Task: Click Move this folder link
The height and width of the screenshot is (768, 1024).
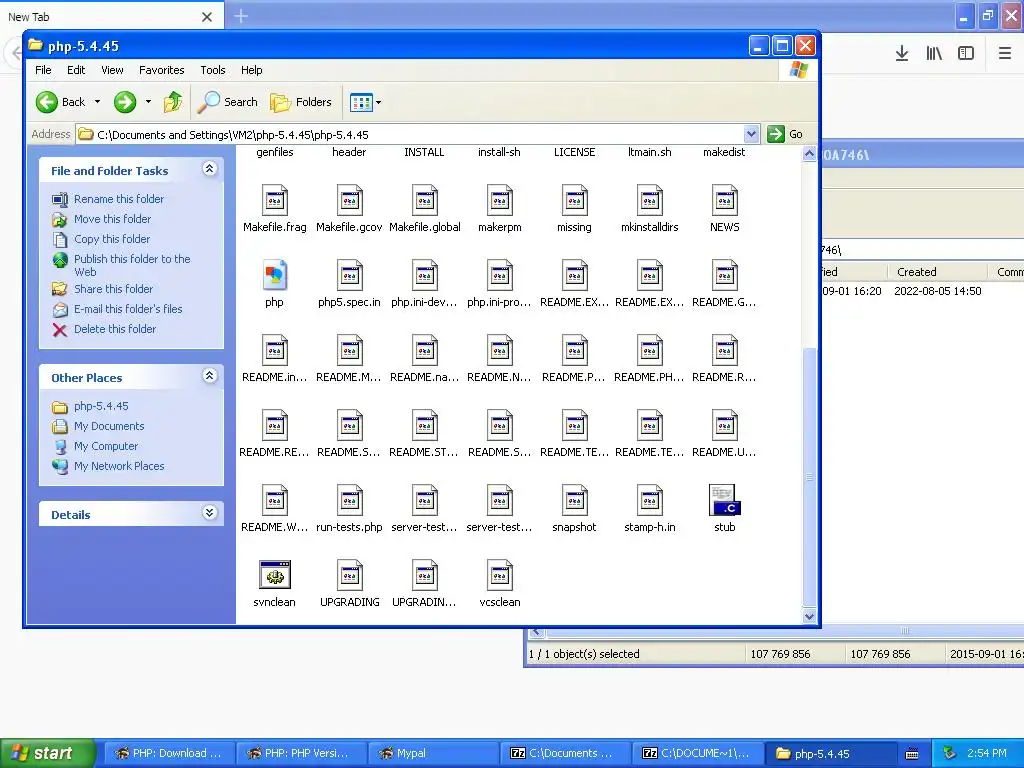Action: pos(112,219)
